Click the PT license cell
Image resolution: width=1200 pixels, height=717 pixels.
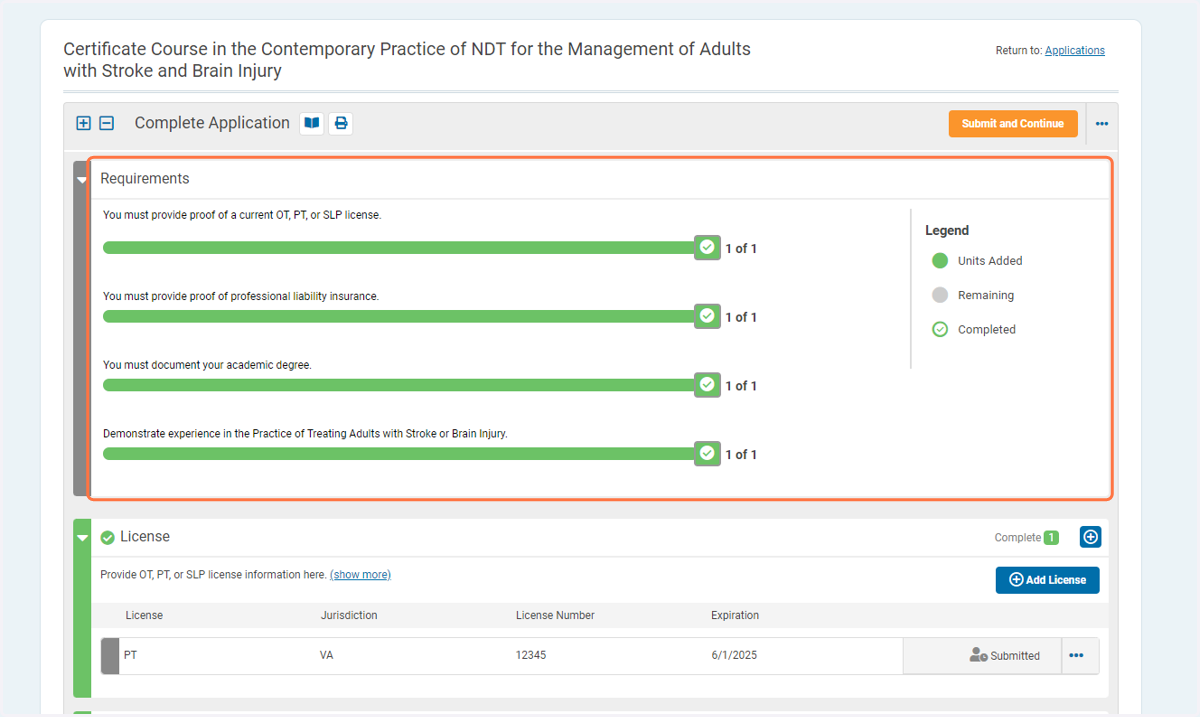pyautogui.click(x=130, y=656)
